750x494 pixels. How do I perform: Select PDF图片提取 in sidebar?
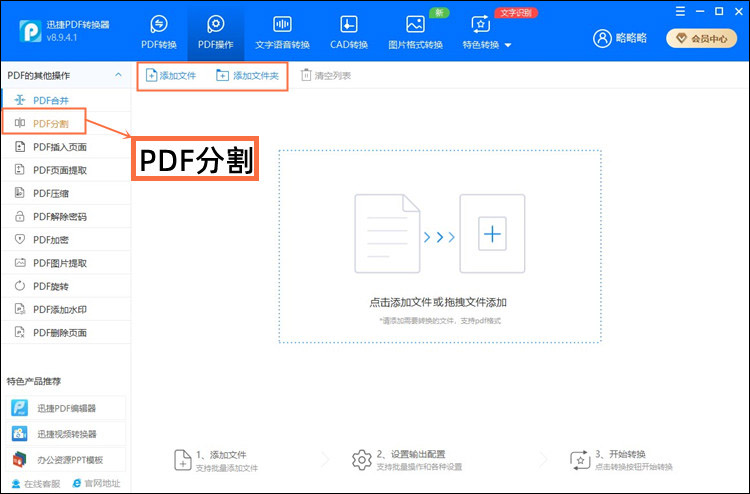click(66, 263)
